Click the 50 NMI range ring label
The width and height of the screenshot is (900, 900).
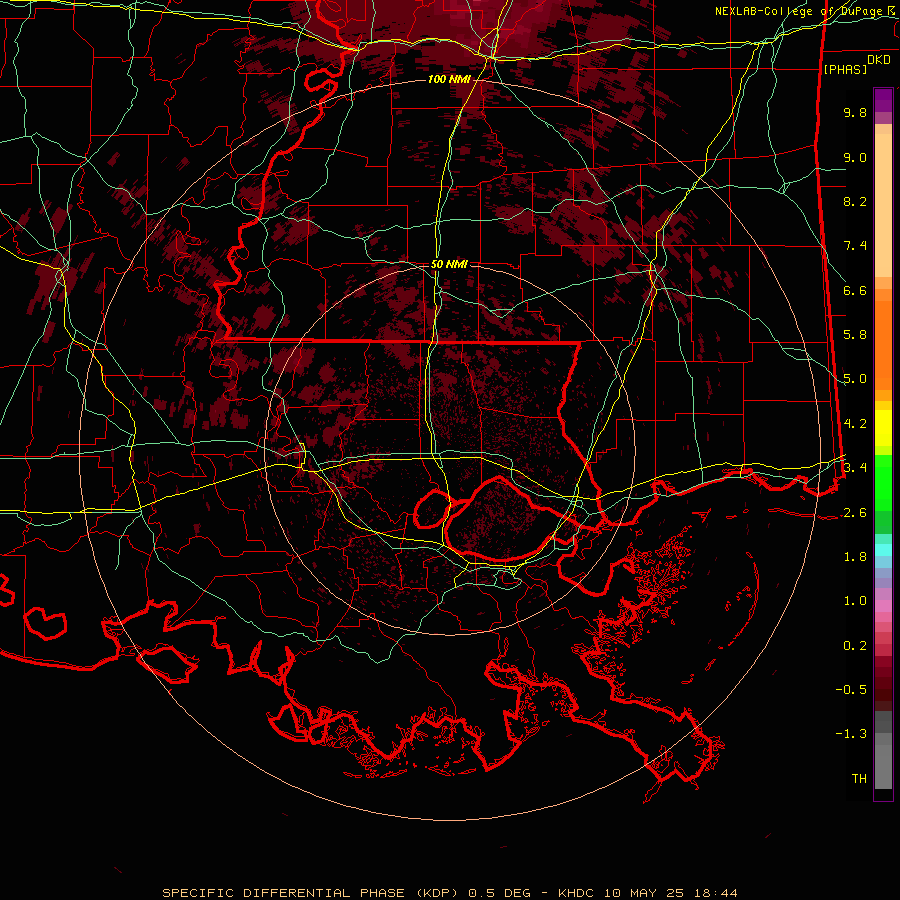pyautogui.click(x=449, y=264)
